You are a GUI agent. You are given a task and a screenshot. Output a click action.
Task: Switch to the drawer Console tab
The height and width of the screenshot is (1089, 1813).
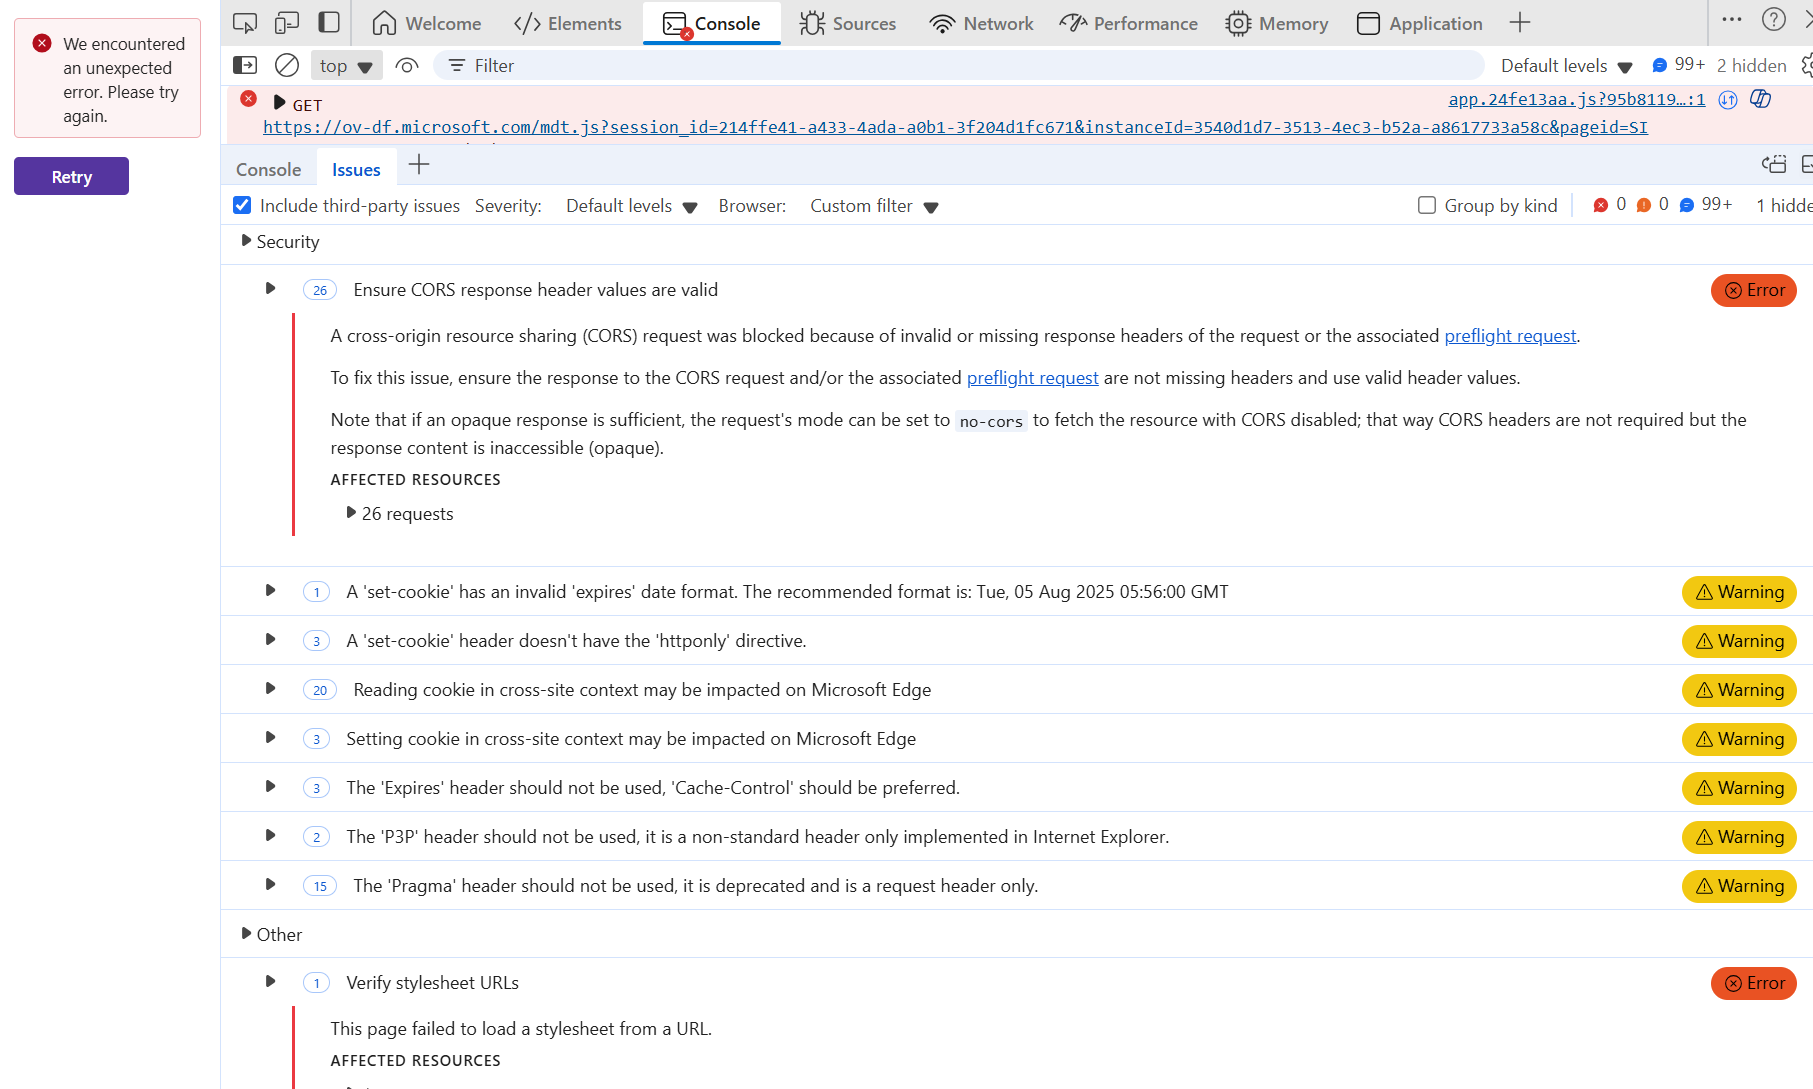[268, 169]
